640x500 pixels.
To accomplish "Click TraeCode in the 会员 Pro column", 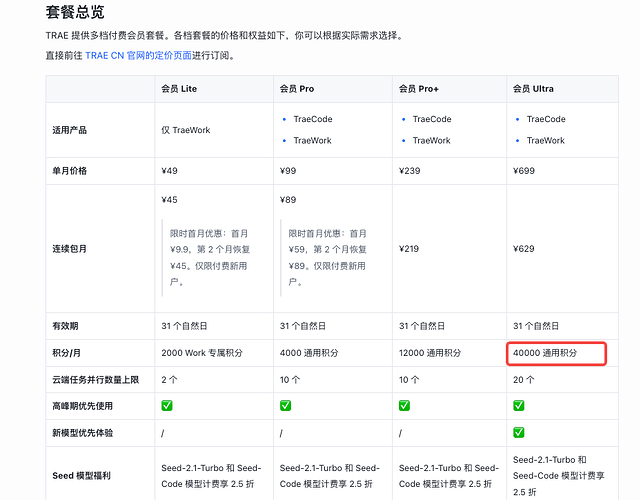I will pos(313,119).
